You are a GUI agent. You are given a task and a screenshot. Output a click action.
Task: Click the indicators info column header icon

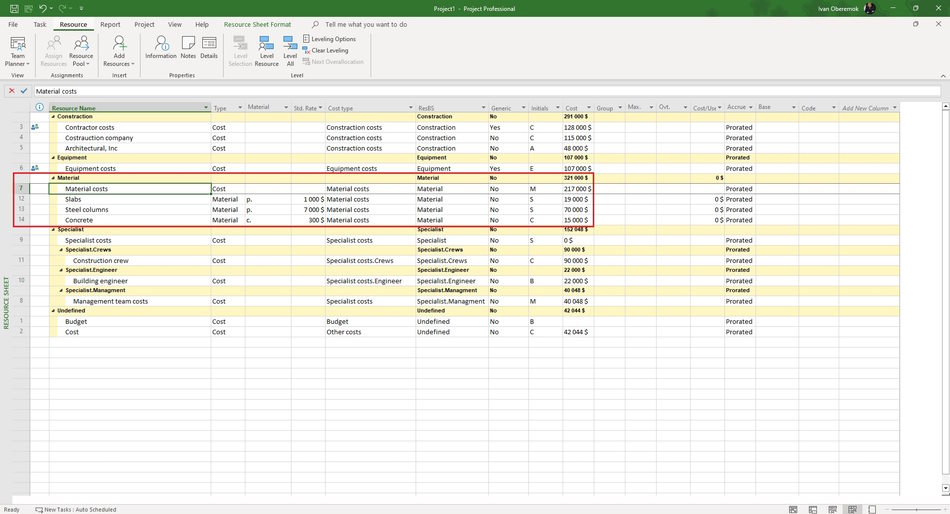(39, 107)
